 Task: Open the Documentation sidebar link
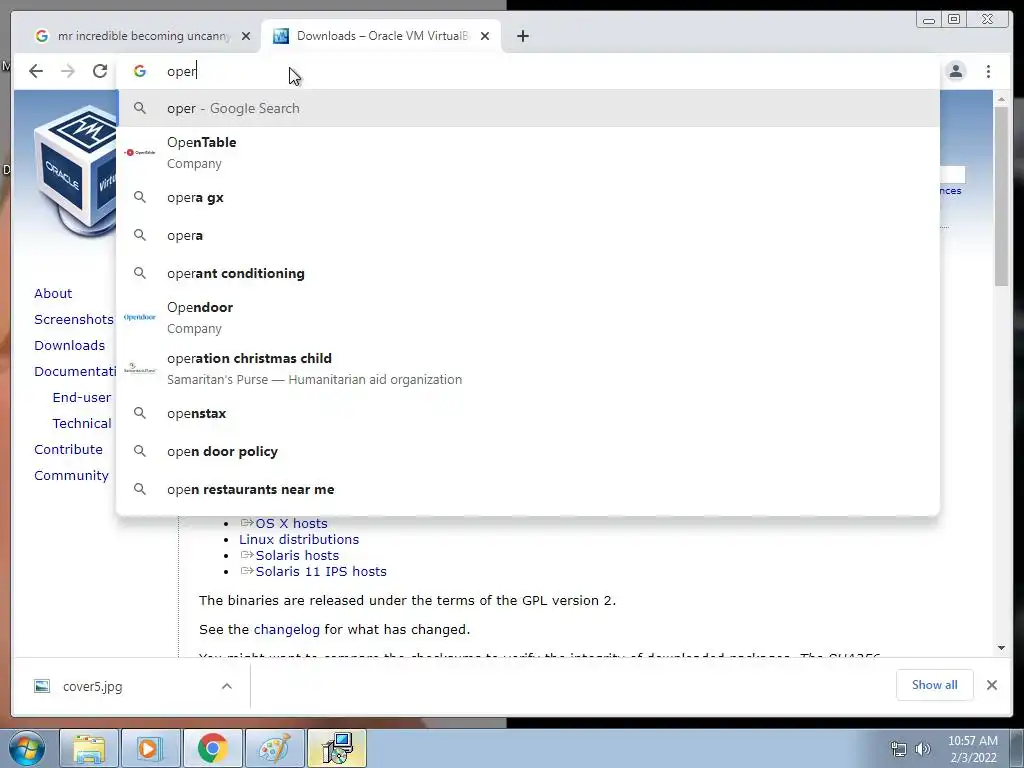[75, 372]
